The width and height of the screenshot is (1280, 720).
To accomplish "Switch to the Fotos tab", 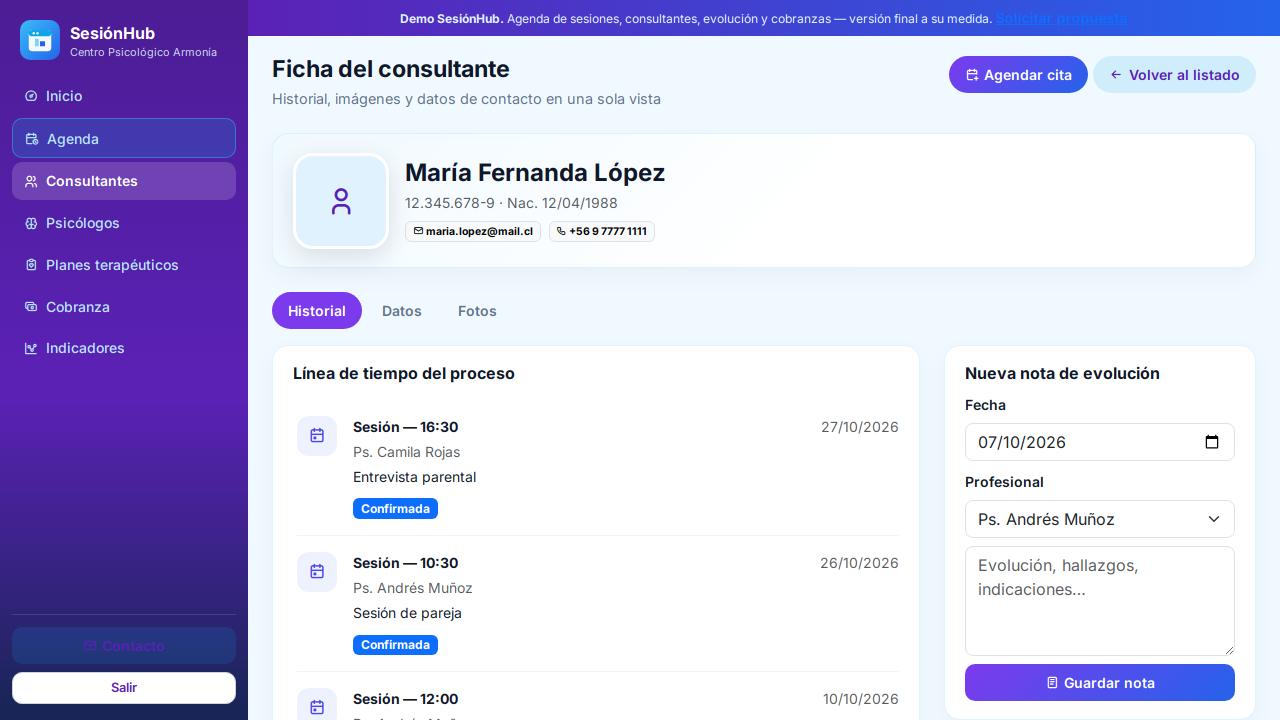I will pyautogui.click(x=477, y=311).
